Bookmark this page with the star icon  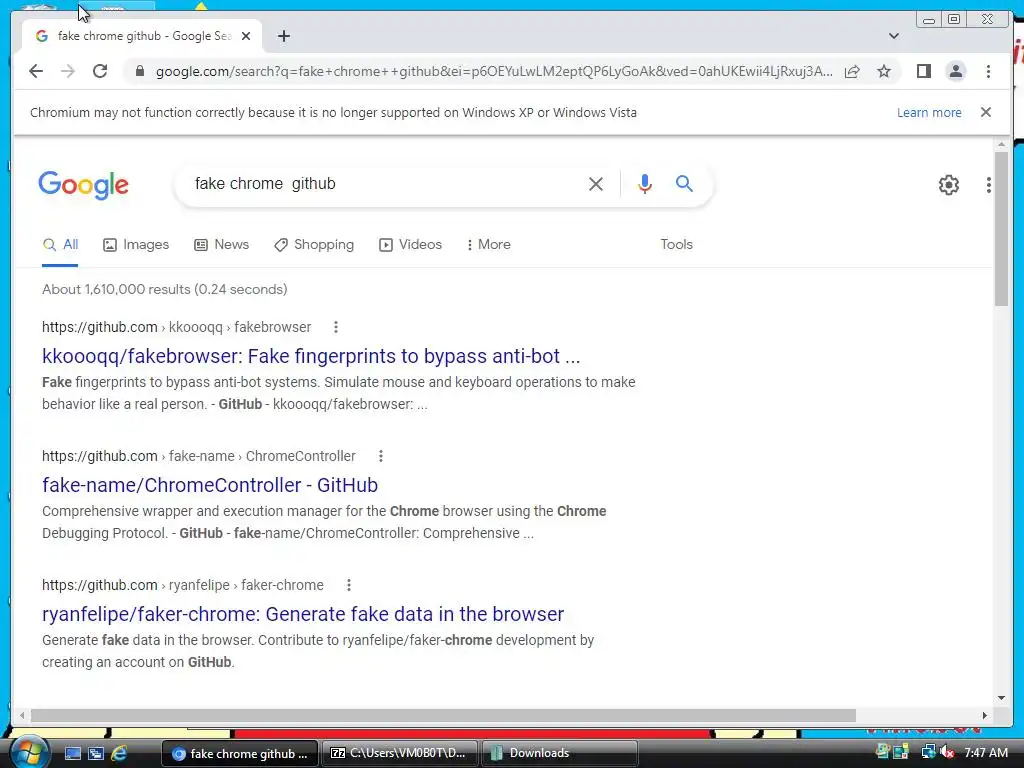[x=884, y=71]
